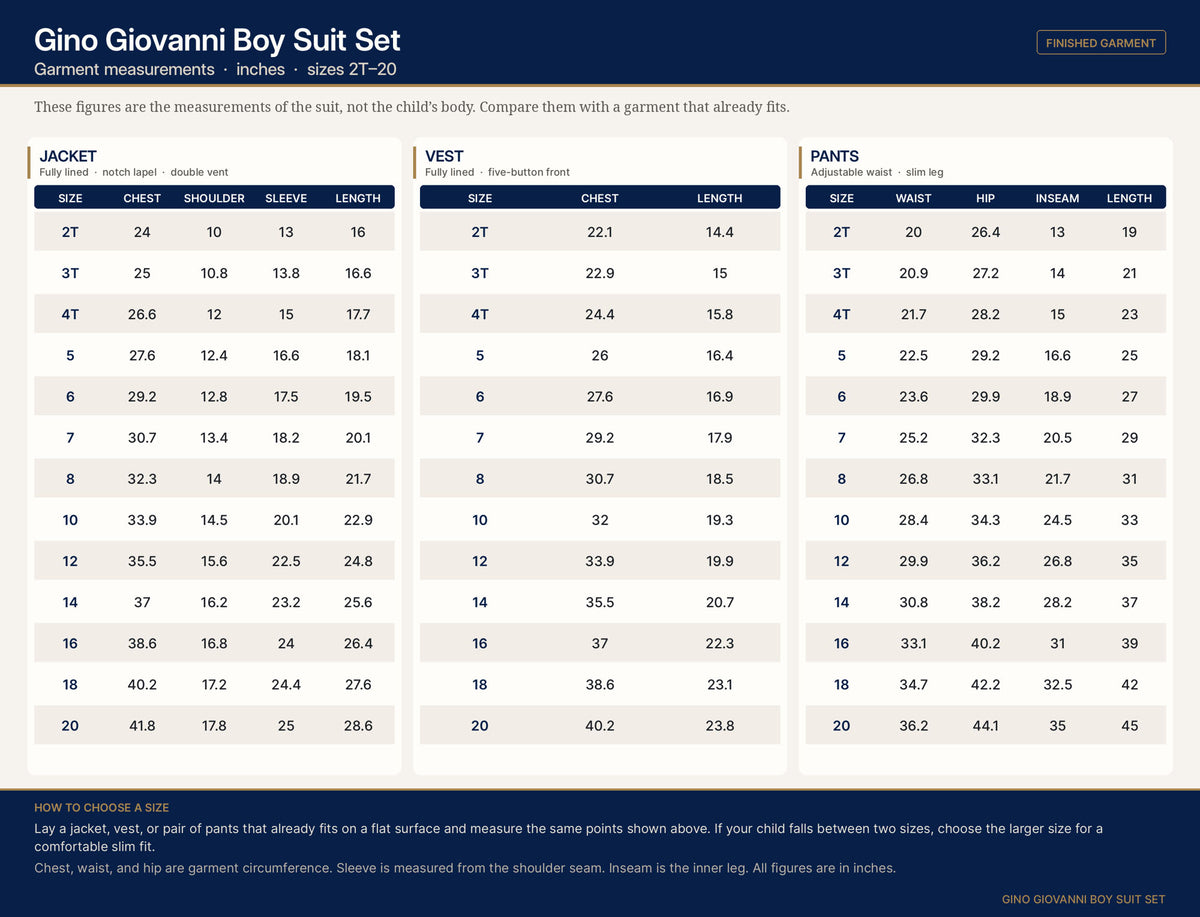Click the Vest CHEST column header
Viewport: 1200px width, 917px height.
[x=600, y=198]
